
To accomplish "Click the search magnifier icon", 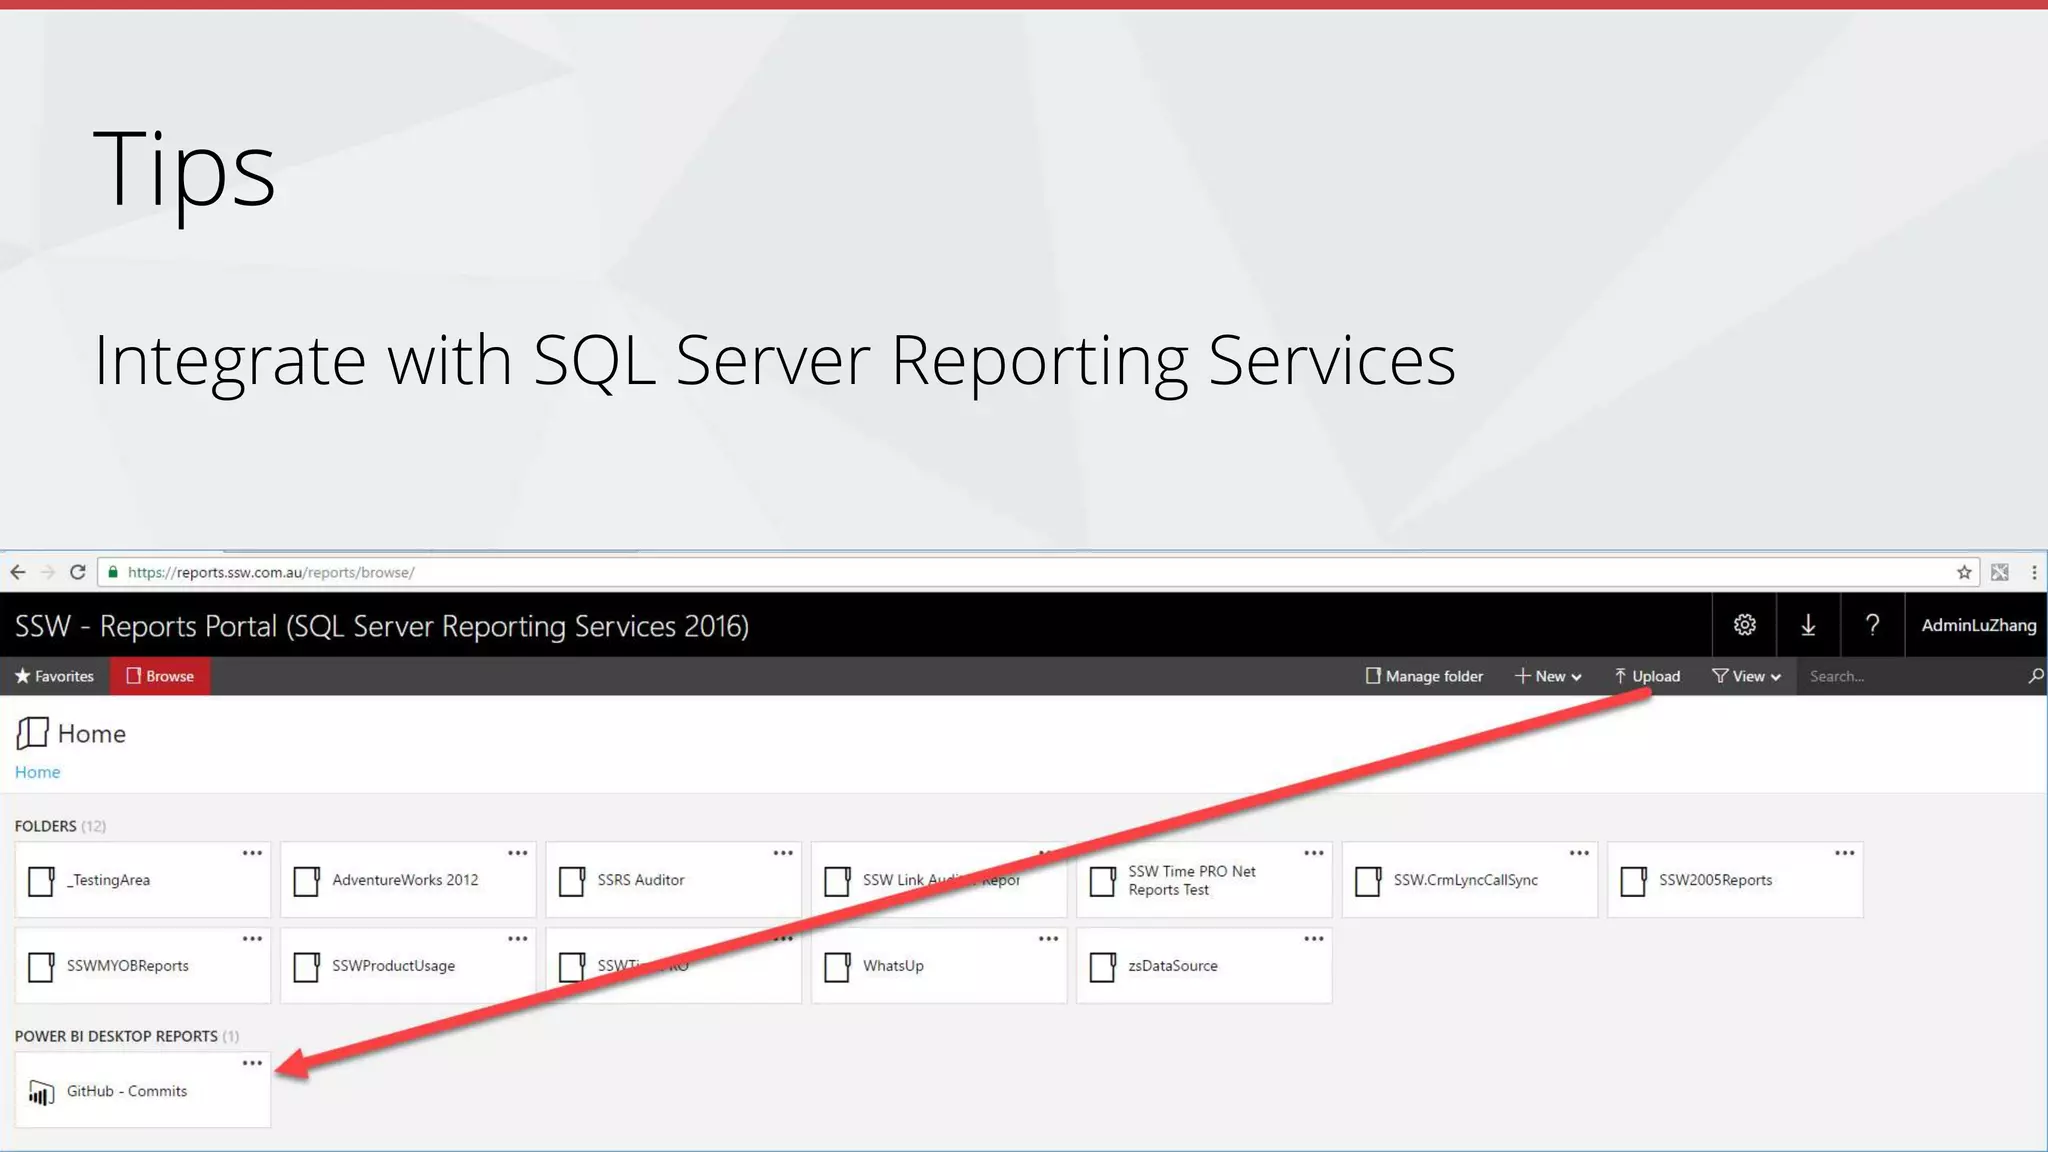I will pos(2035,676).
